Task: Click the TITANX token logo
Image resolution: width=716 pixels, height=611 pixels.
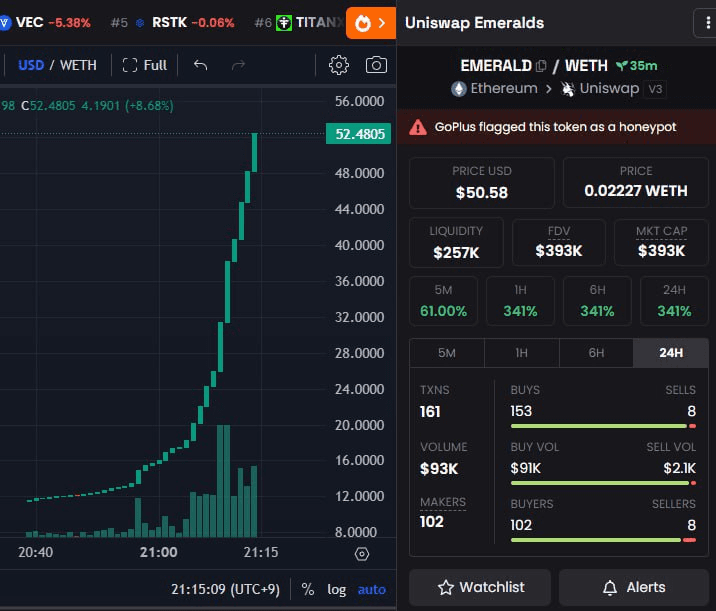Action: [x=284, y=23]
